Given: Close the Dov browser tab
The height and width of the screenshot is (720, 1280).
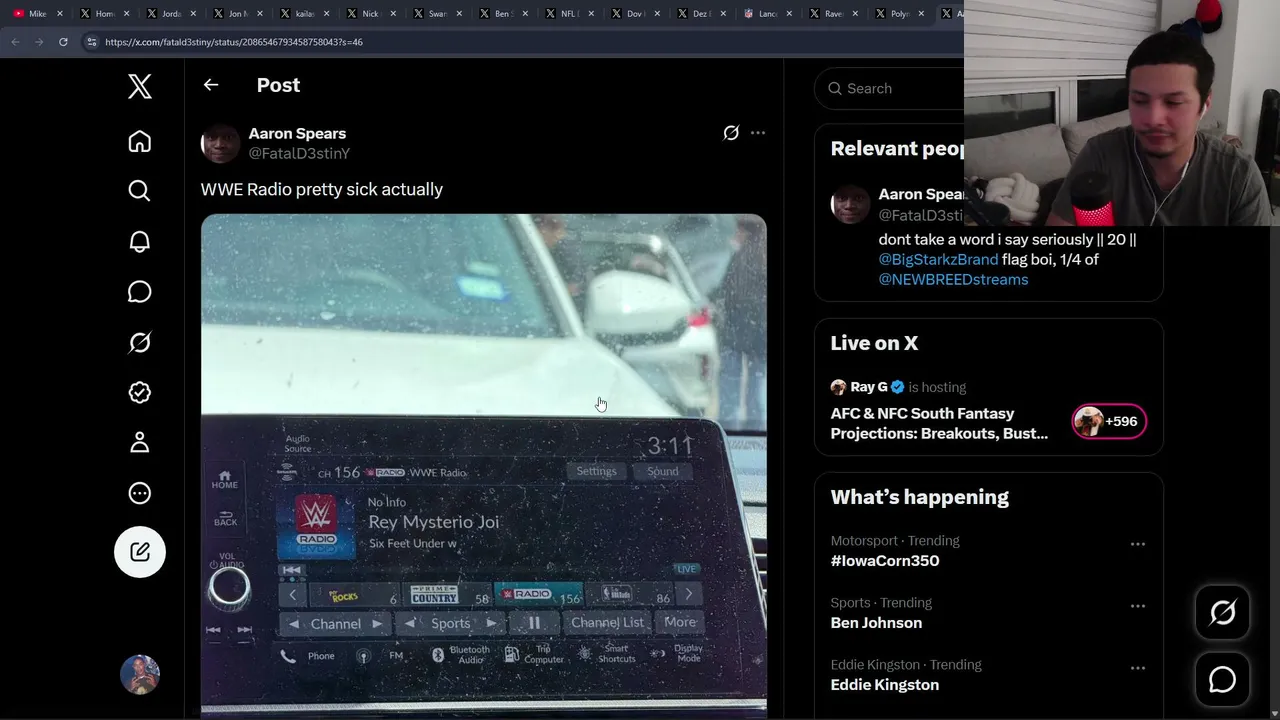Looking at the screenshot, I should pos(657,14).
